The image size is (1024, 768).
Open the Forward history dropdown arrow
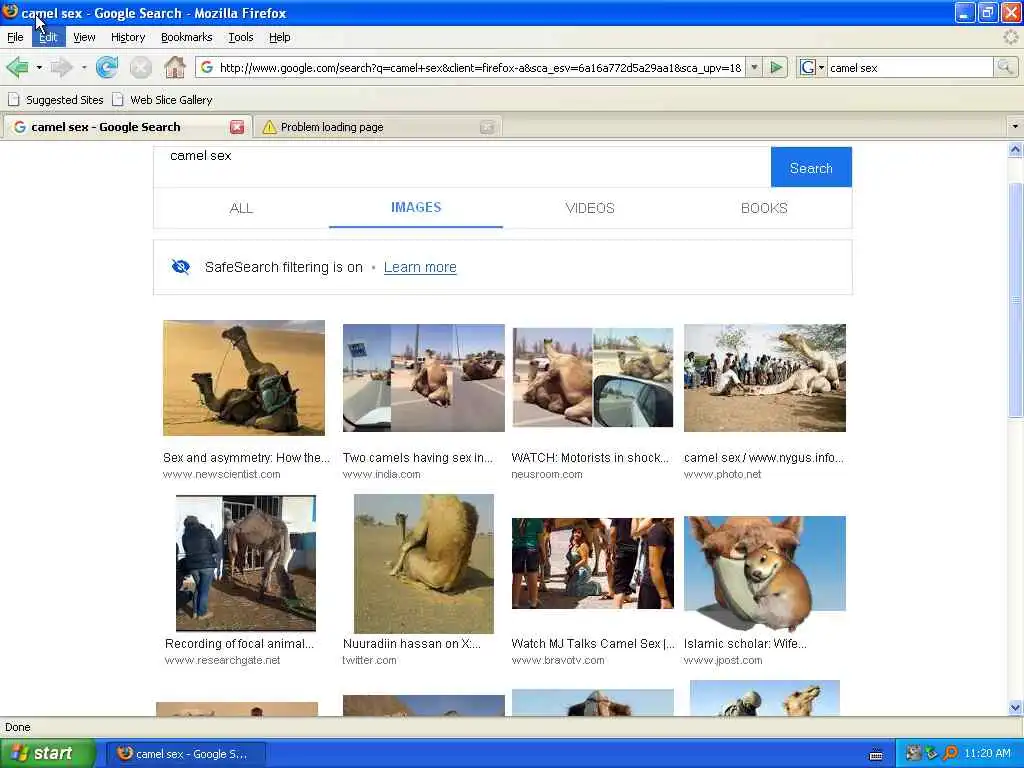(x=84, y=67)
